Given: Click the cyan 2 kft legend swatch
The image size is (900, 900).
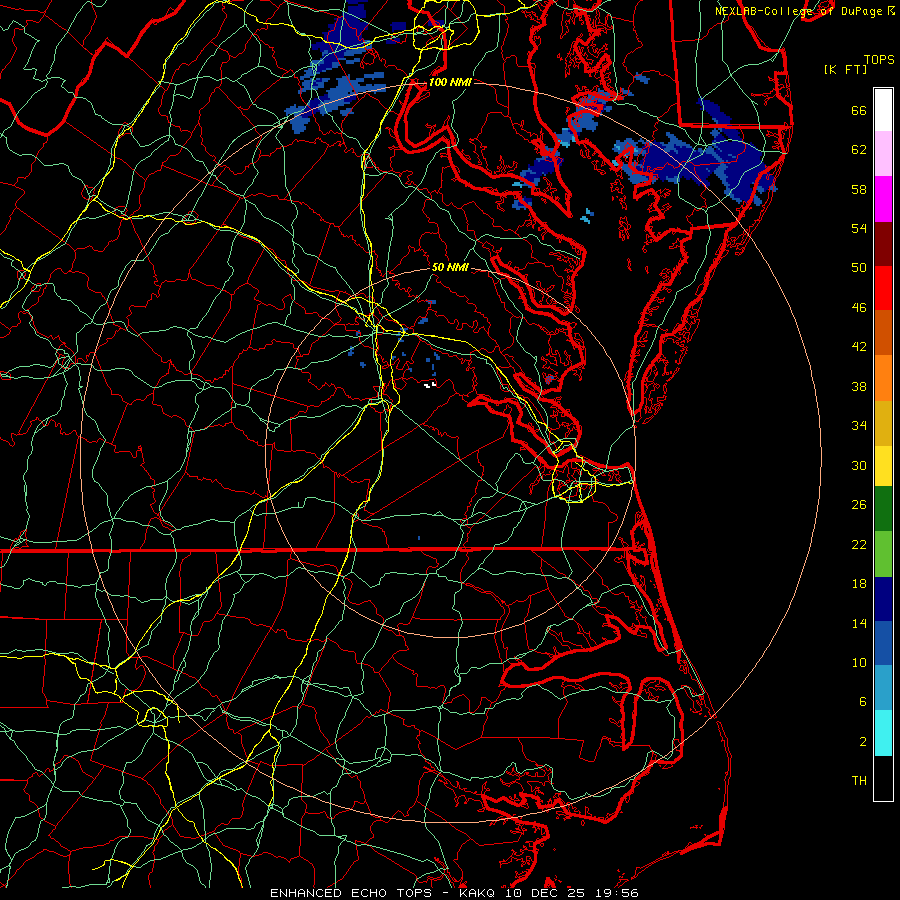Looking at the screenshot, I should tap(883, 733).
